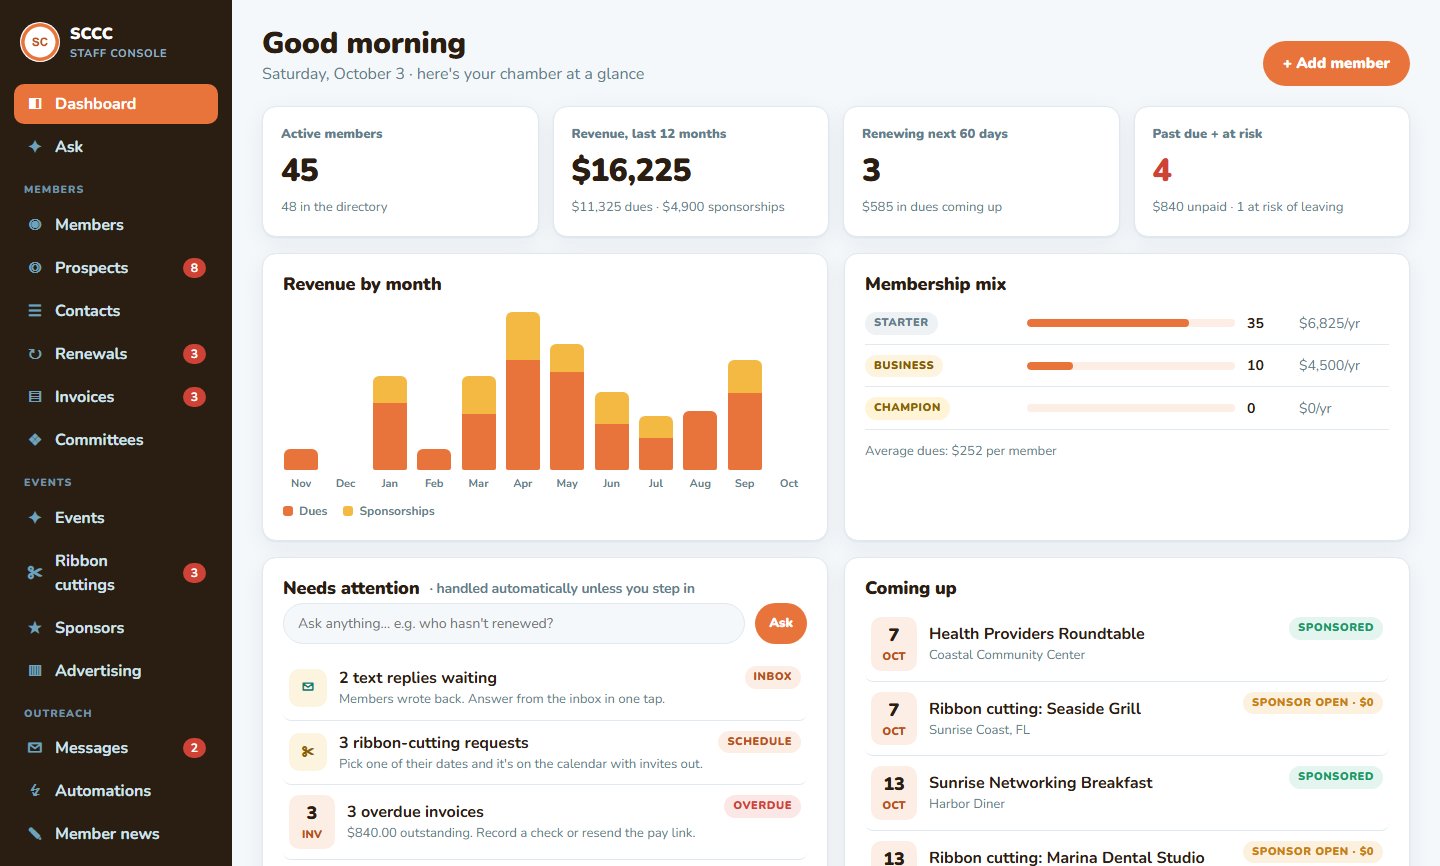Click the Contacts list icon
The width and height of the screenshot is (1440, 866).
[35, 311]
